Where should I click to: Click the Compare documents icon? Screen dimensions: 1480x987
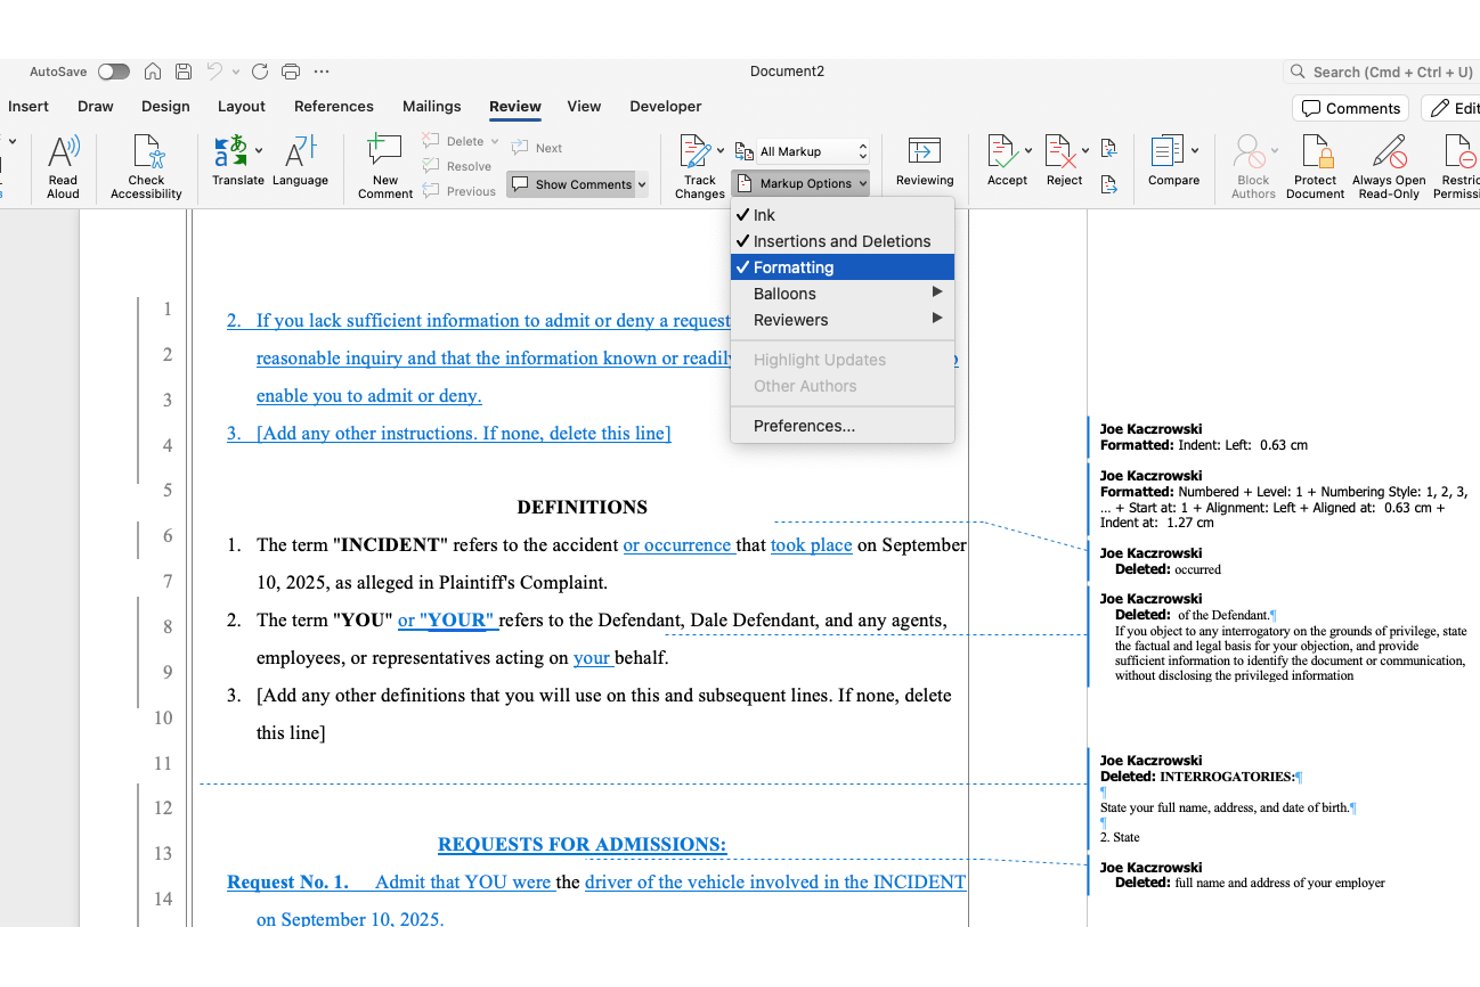click(1167, 151)
